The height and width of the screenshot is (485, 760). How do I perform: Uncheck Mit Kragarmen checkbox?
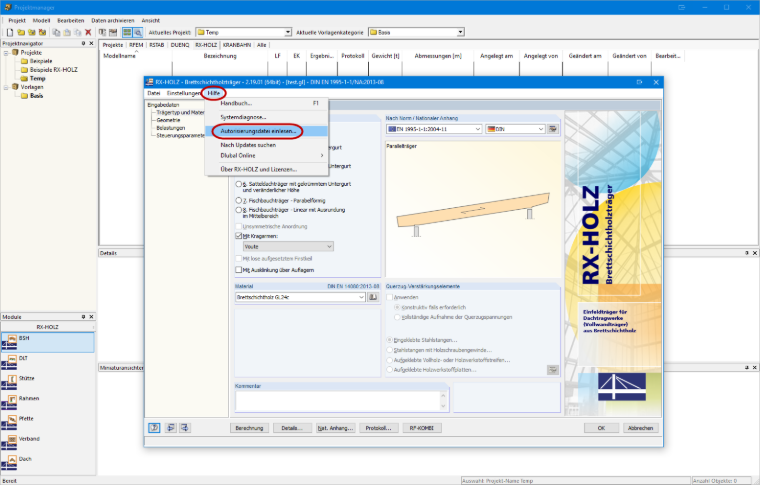(238, 236)
